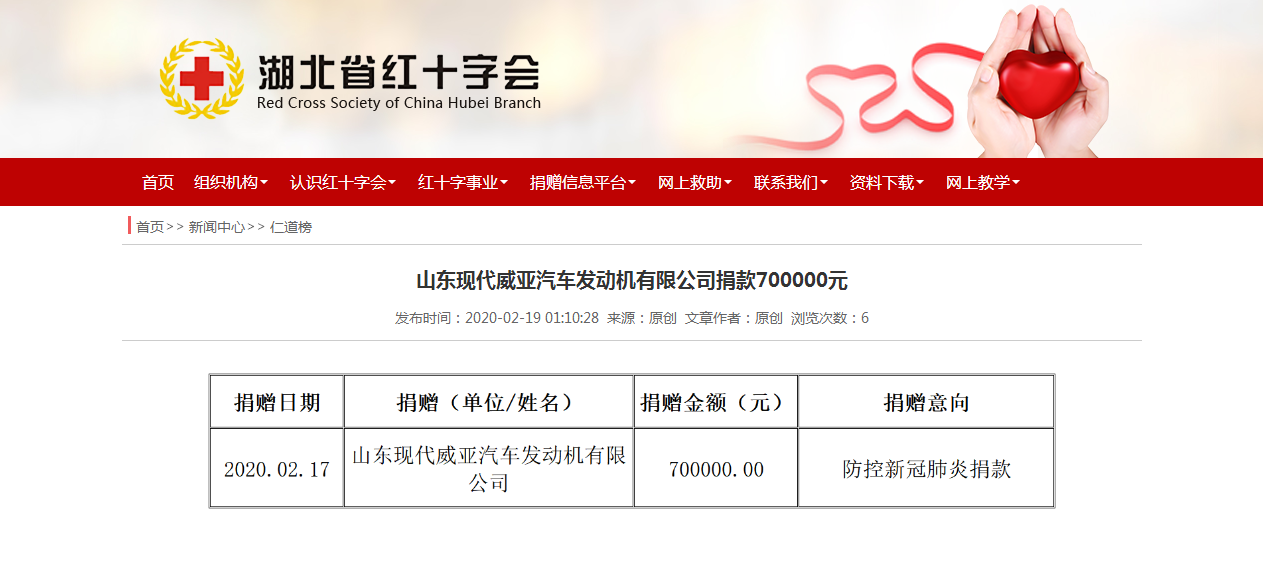This screenshot has height=574, width=1263.
Task: Click Red Cross Society of China Hubei Branch text
Action: click(399, 103)
